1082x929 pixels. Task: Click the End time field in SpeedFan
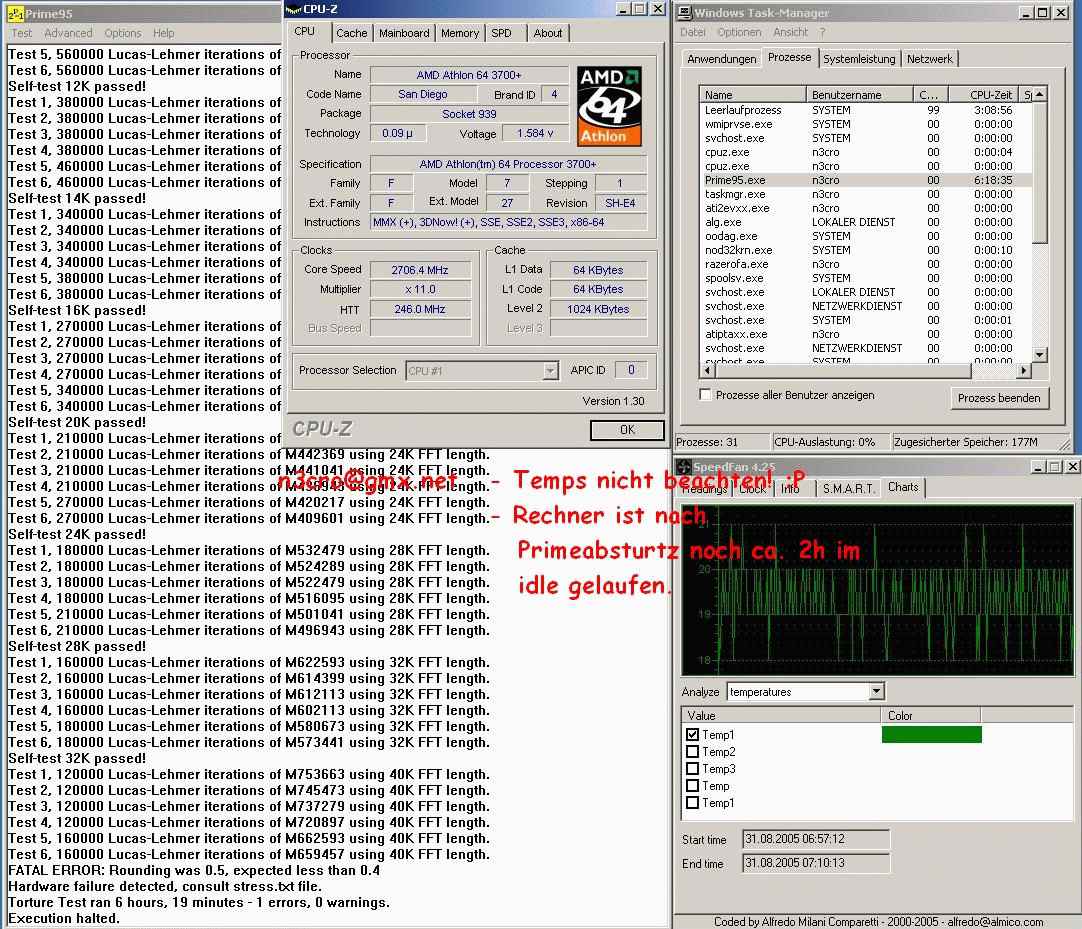(816, 863)
